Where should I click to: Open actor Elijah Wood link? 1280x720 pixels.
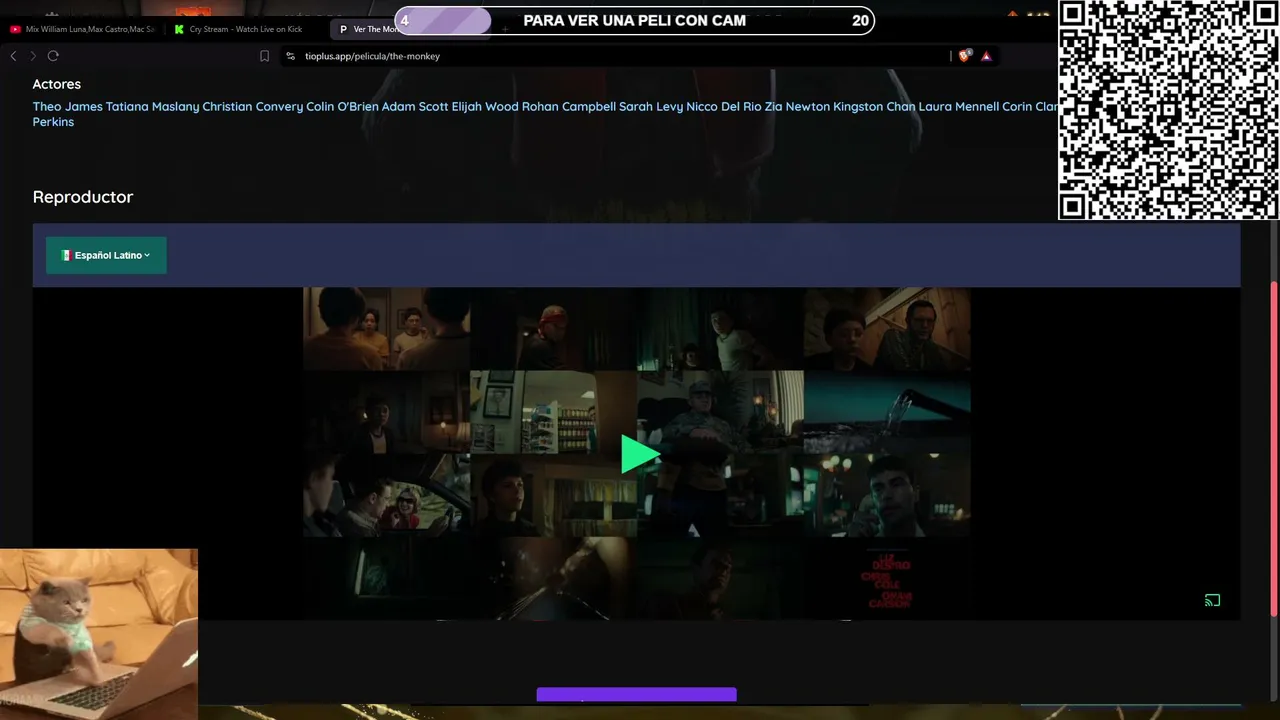pyautogui.click(x=485, y=106)
